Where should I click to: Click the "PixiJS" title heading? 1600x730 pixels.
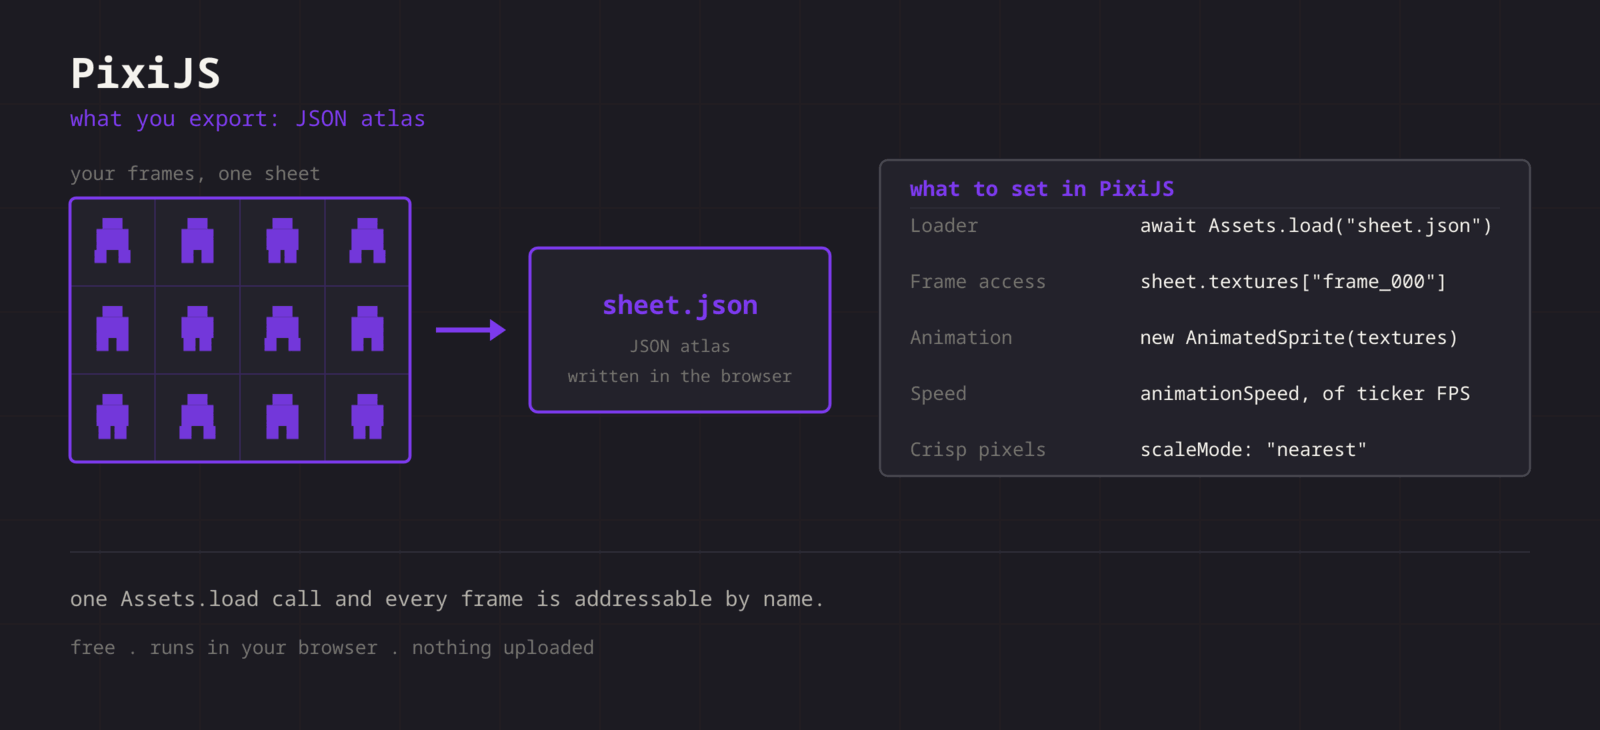click(145, 73)
